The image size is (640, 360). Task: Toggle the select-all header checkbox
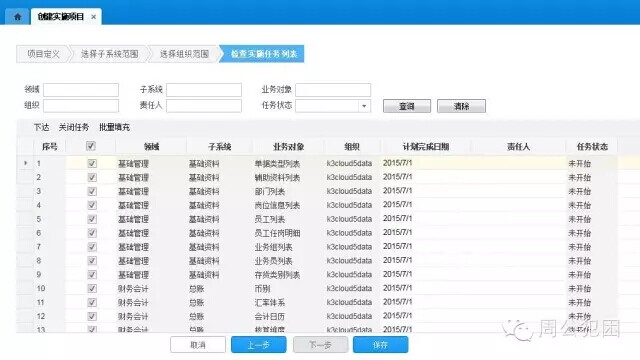[x=91, y=146]
